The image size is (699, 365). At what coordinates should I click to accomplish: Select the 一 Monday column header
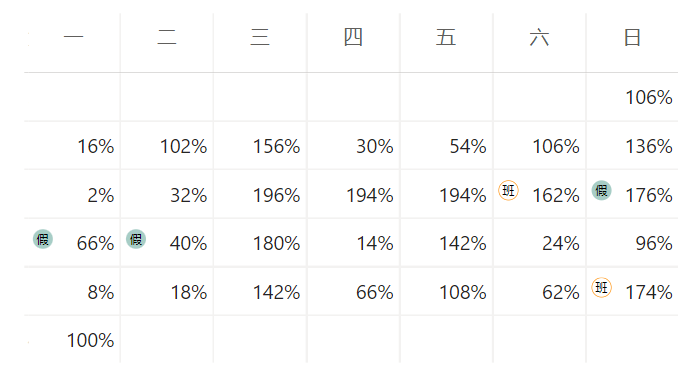coord(74,37)
